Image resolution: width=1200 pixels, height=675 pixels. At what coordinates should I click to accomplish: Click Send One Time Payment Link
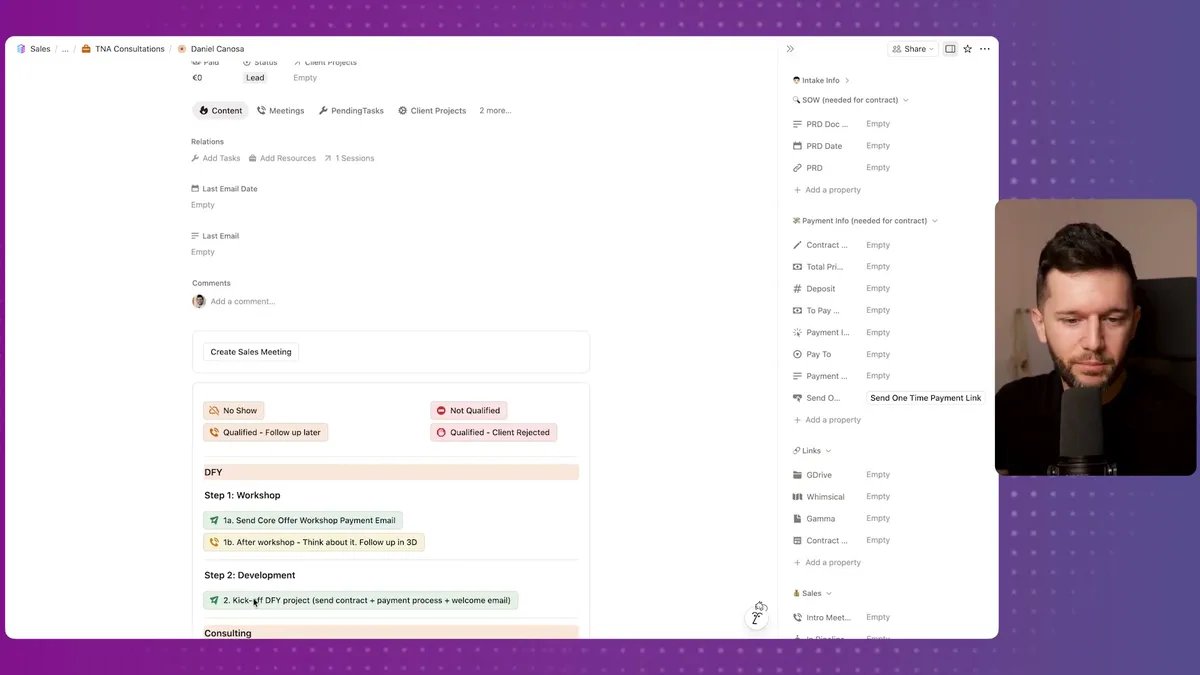[924, 397]
